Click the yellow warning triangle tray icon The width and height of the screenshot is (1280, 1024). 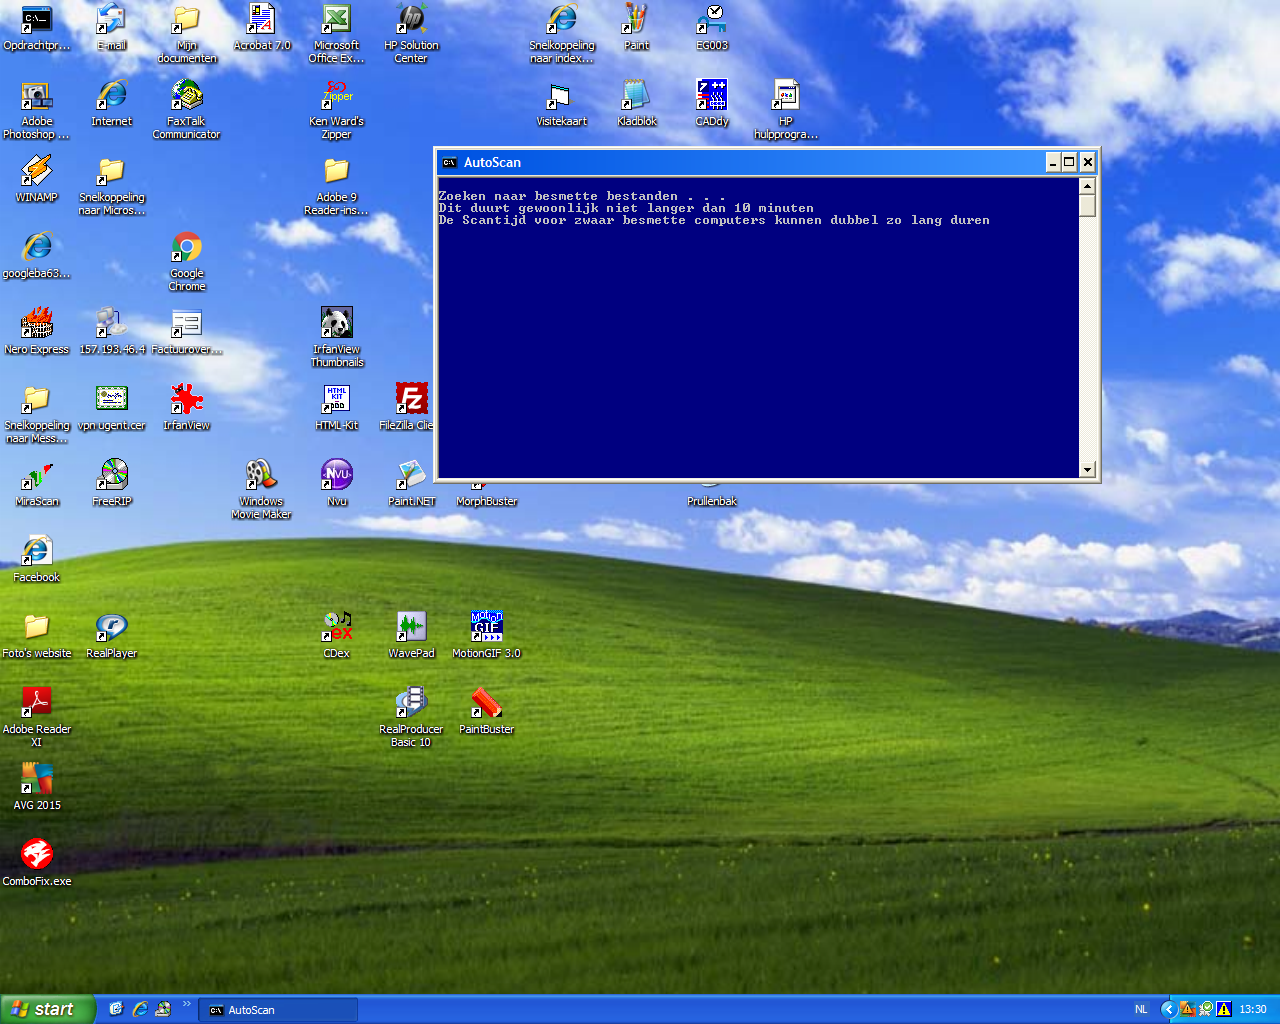coord(1223,1010)
